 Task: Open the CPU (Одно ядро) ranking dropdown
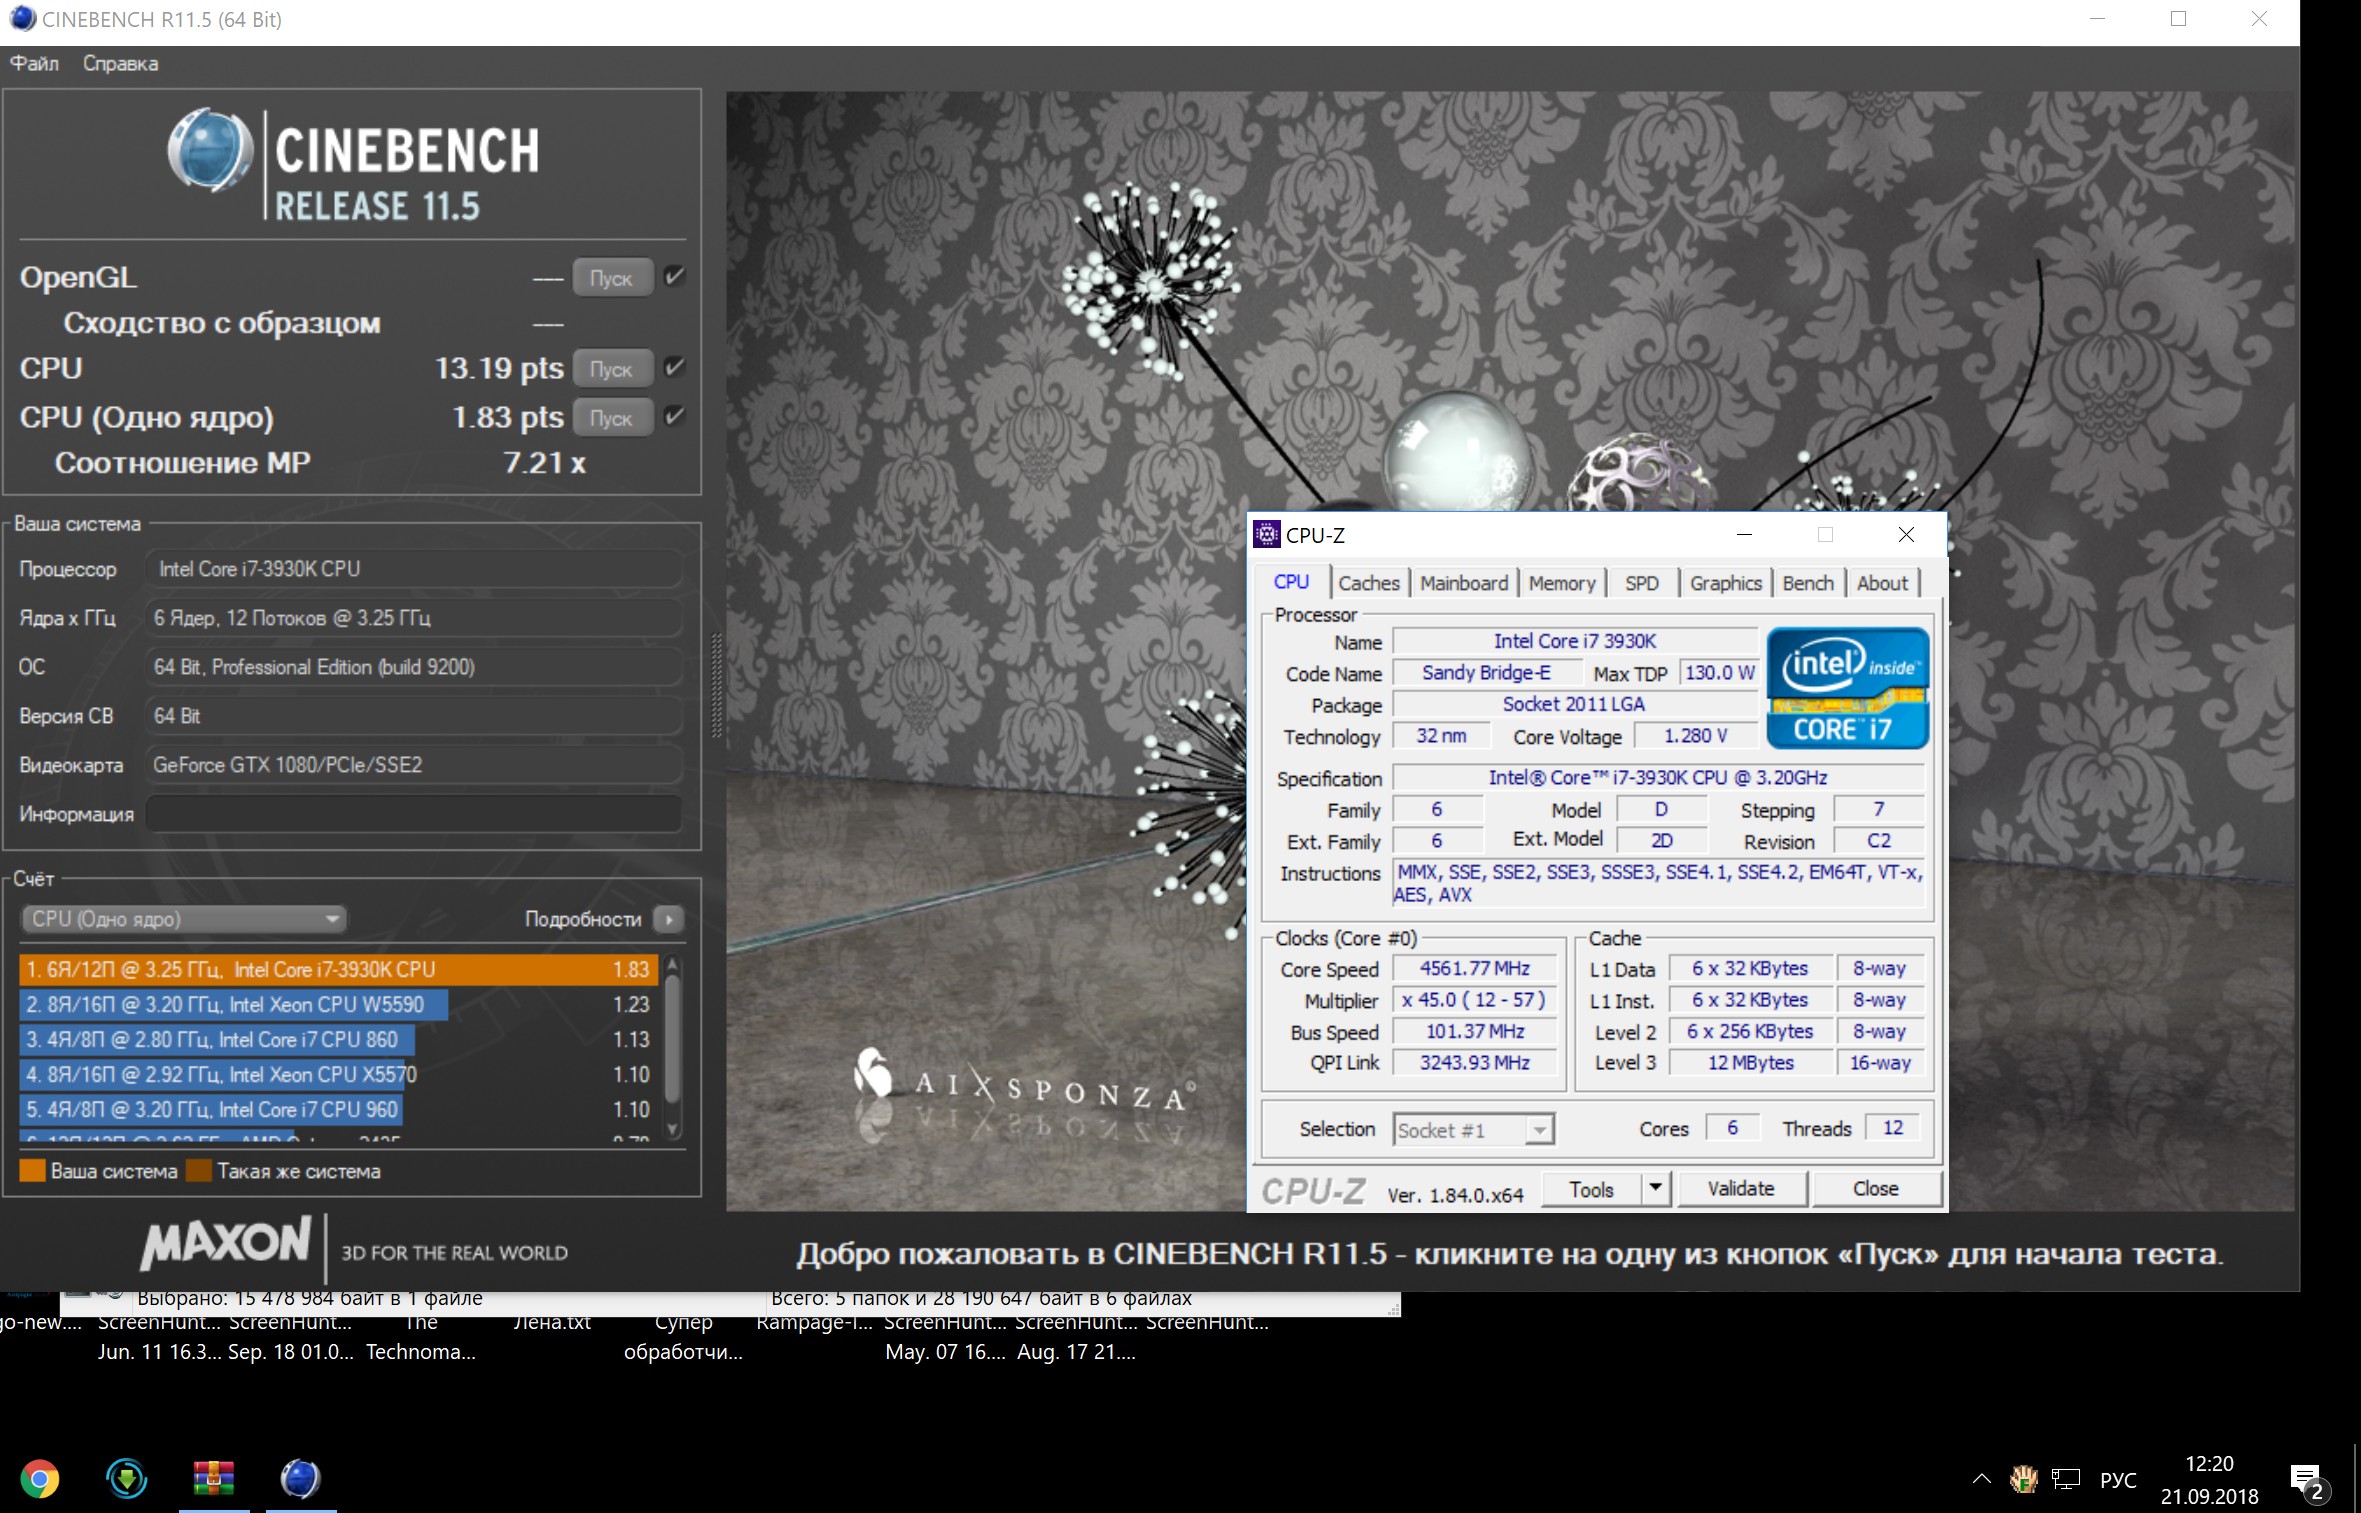[184, 918]
